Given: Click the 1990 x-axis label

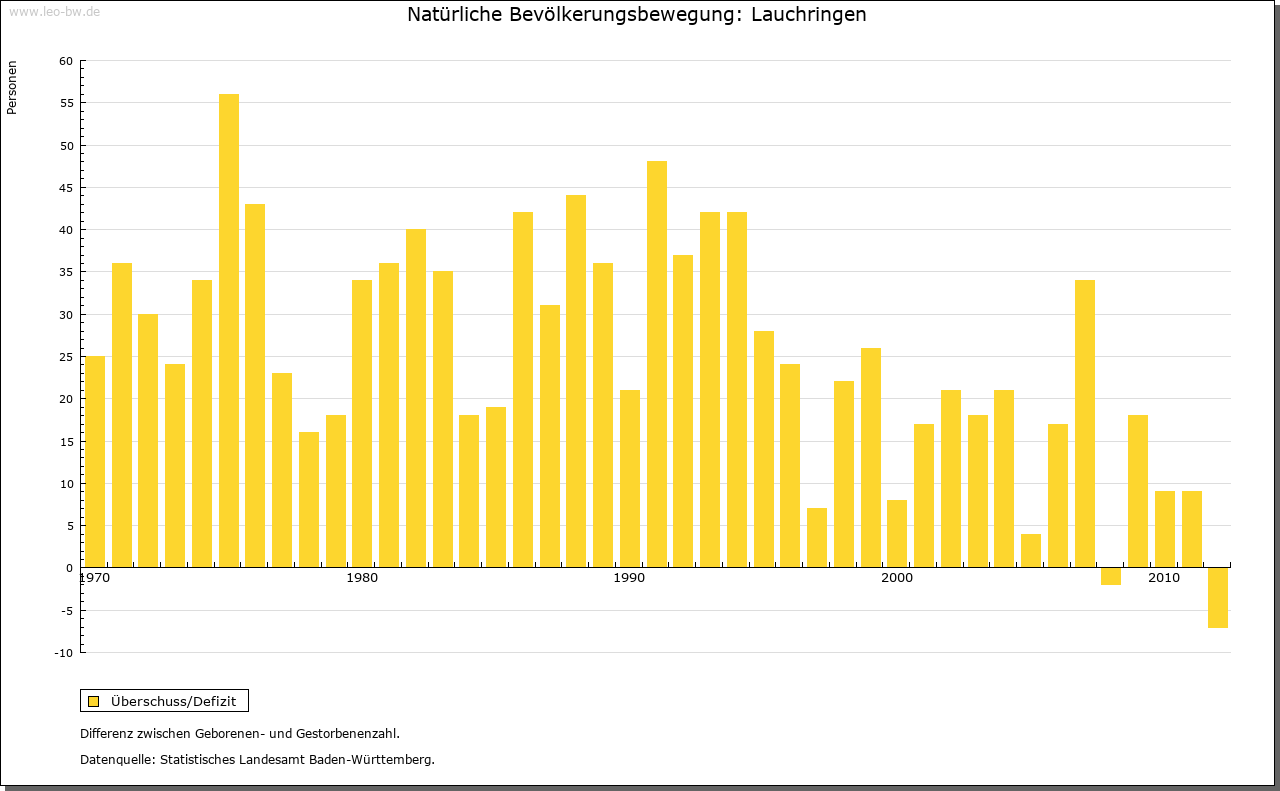Looking at the screenshot, I should 629,578.
